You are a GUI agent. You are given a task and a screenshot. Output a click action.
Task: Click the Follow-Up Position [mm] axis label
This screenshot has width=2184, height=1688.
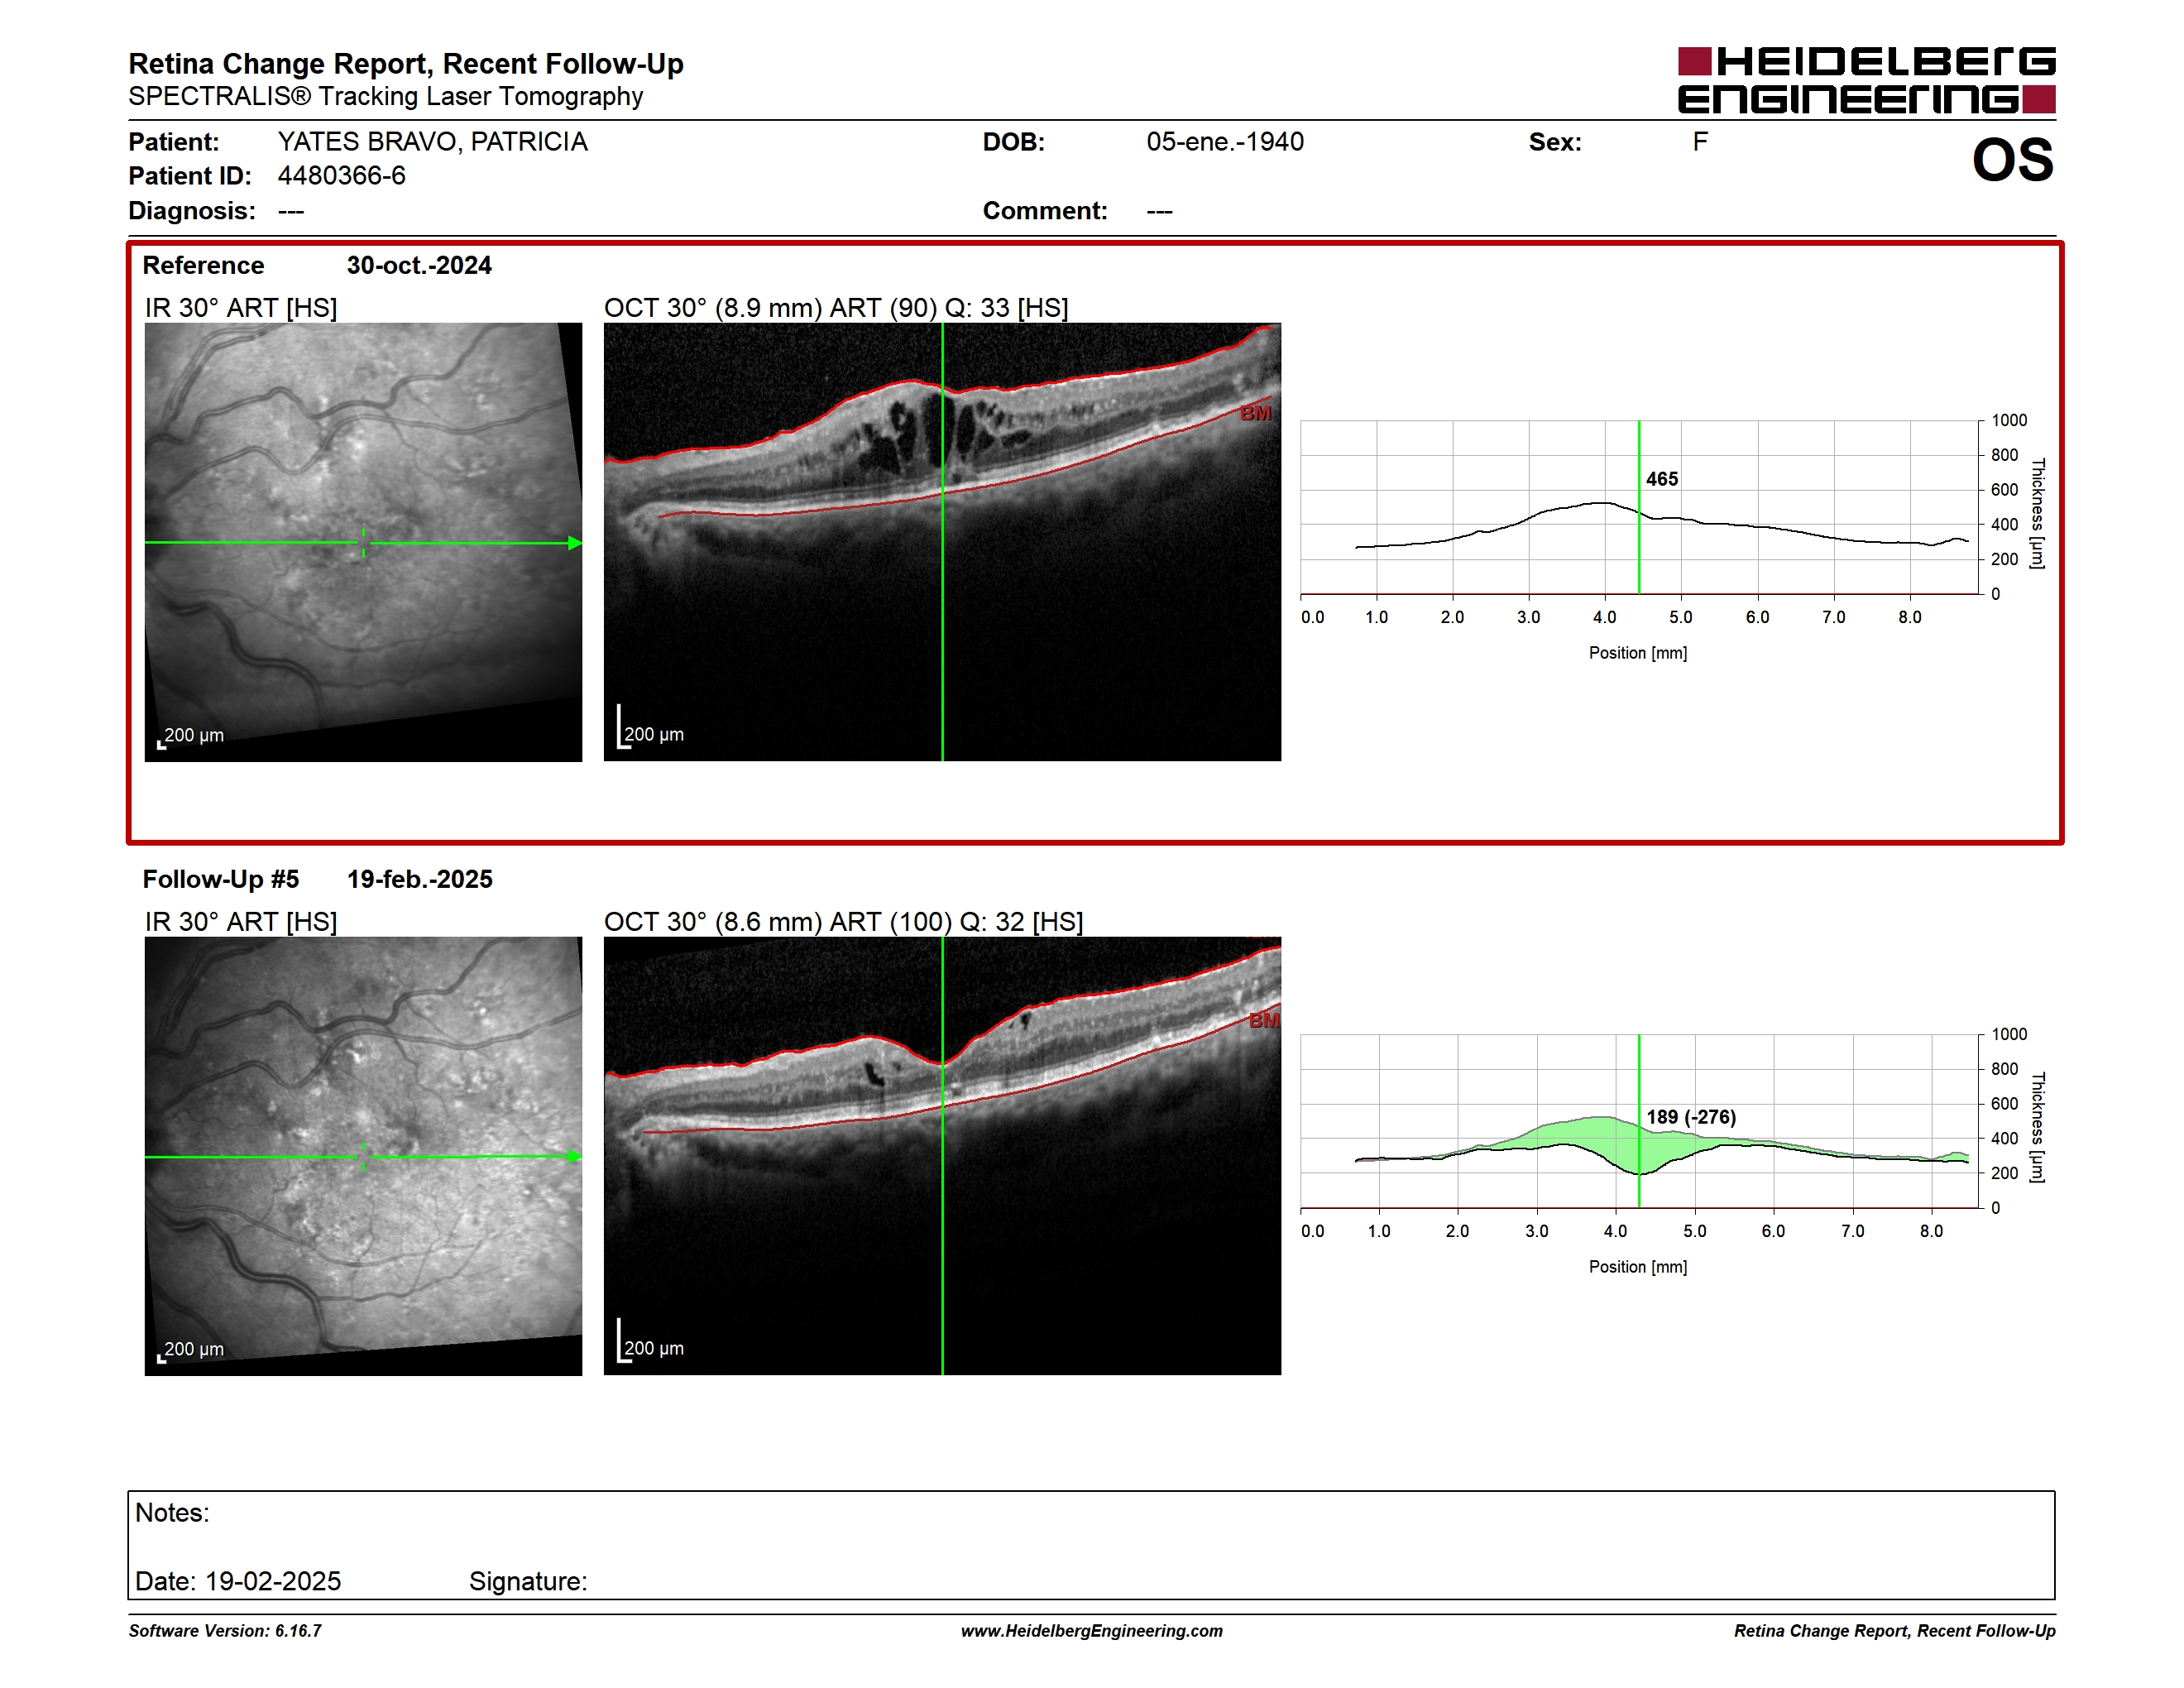pos(1638,1267)
